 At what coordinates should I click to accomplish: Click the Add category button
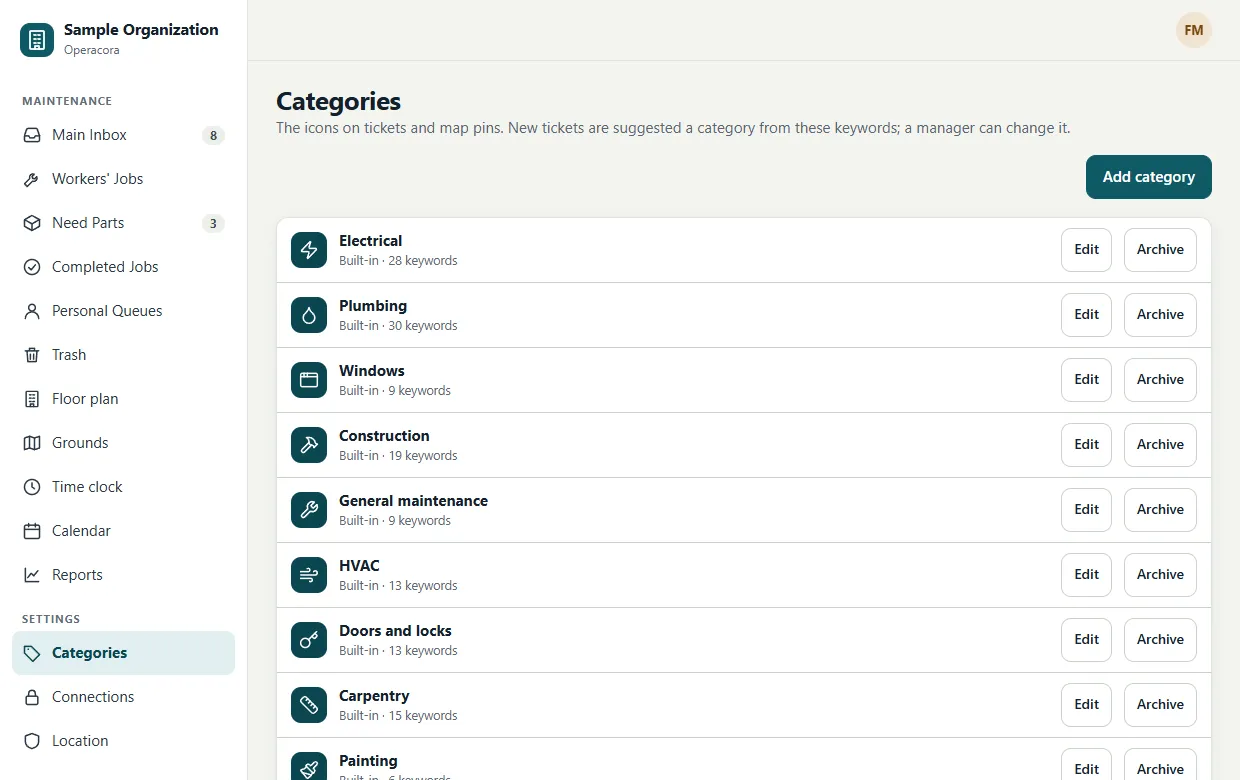pos(1149,177)
